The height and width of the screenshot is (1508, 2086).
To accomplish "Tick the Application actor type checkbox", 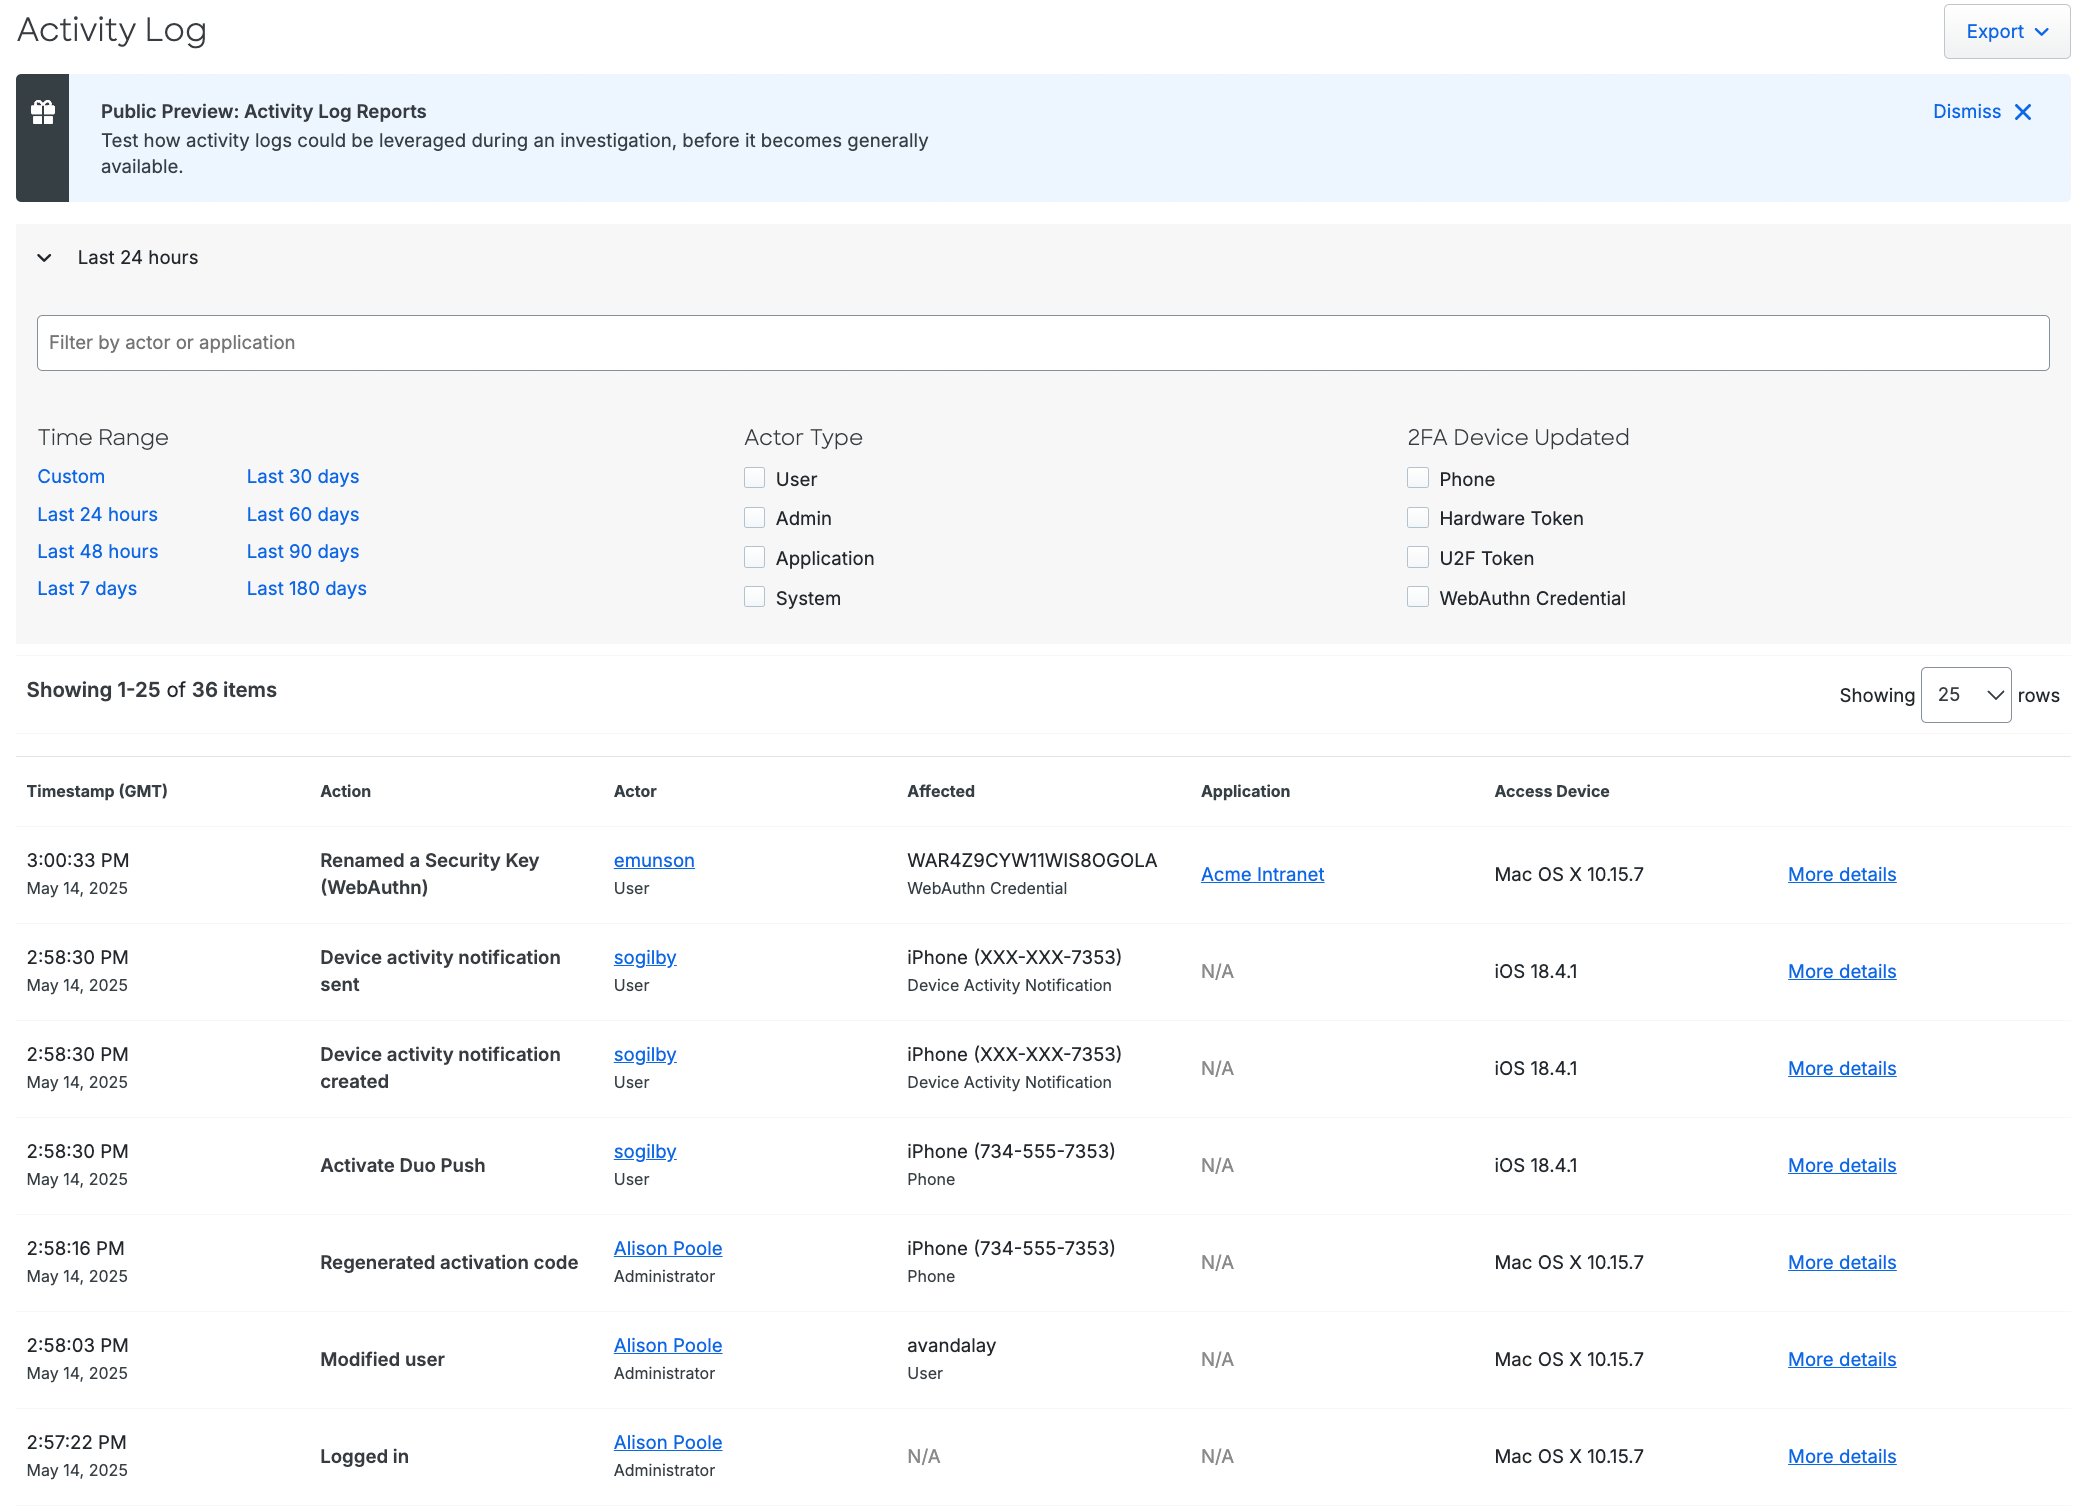I will pos(754,558).
